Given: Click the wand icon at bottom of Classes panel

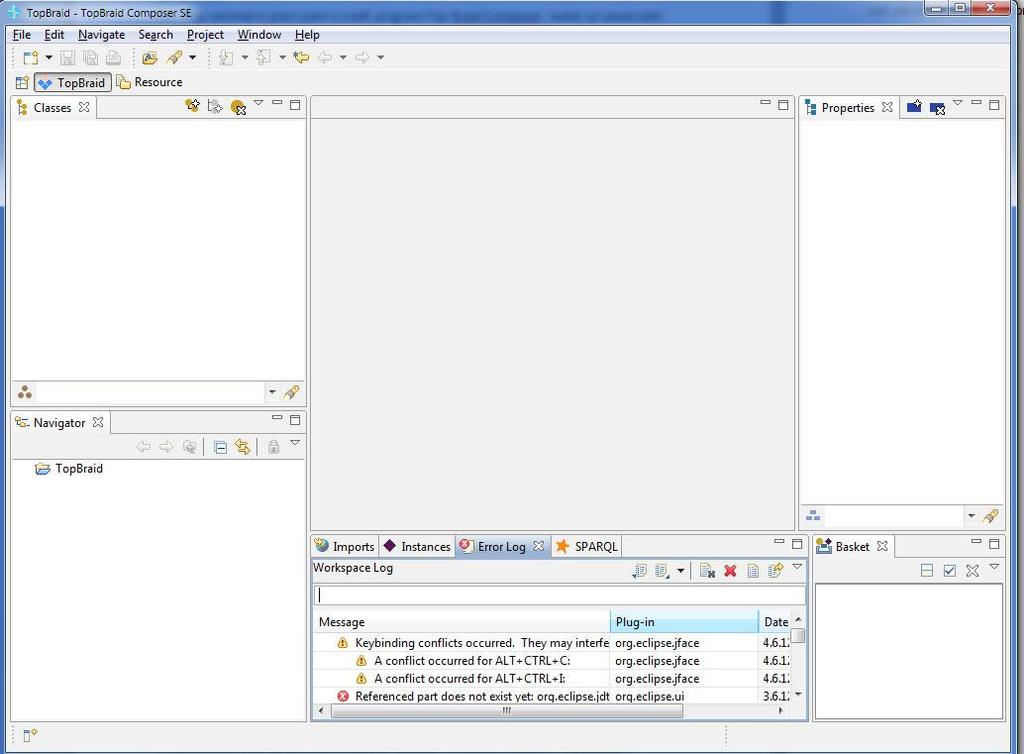Looking at the screenshot, I should pyautogui.click(x=292, y=392).
